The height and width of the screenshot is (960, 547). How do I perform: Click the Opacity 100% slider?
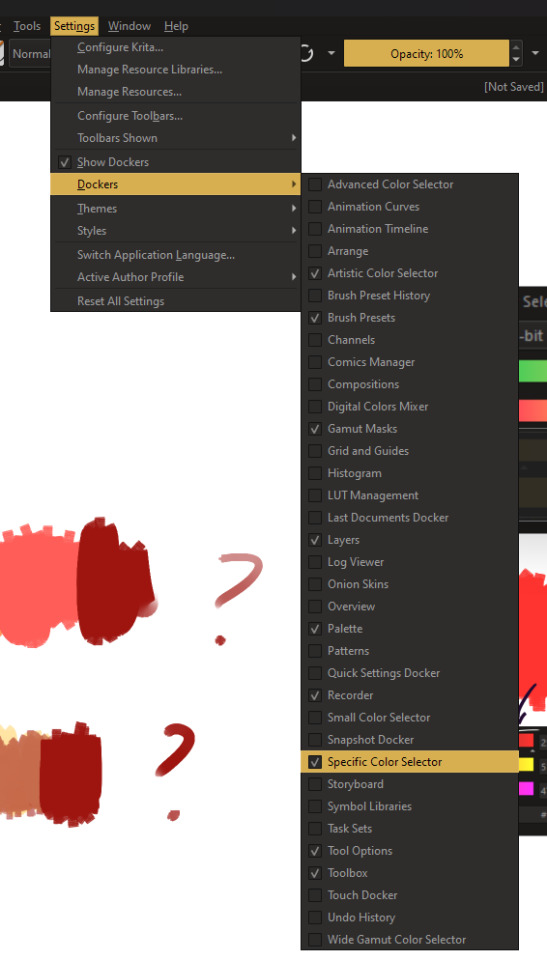point(426,53)
